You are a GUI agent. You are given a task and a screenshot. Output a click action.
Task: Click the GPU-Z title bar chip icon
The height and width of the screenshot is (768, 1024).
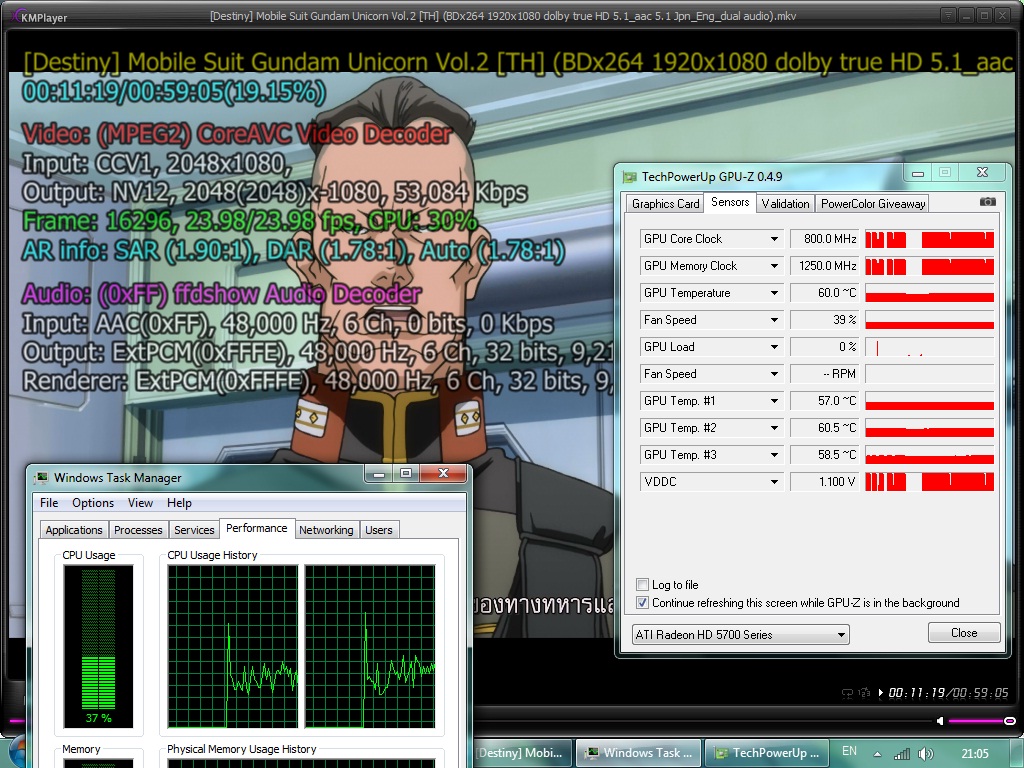pyautogui.click(x=630, y=176)
